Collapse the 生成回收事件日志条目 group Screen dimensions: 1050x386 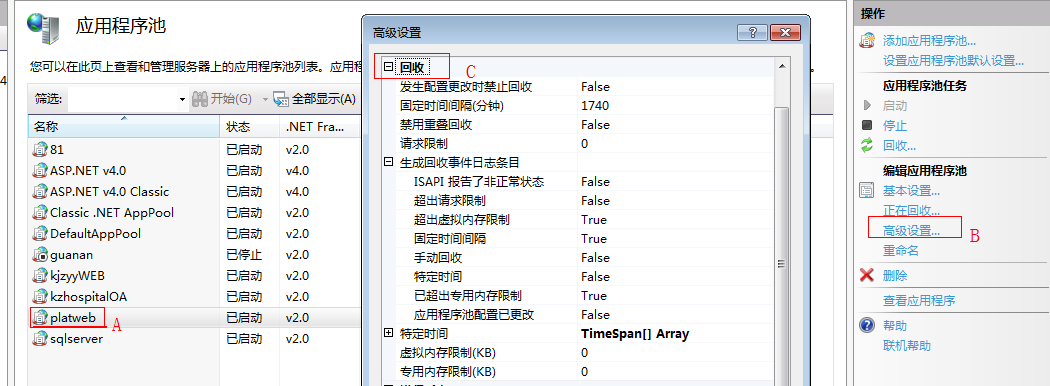[388, 162]
